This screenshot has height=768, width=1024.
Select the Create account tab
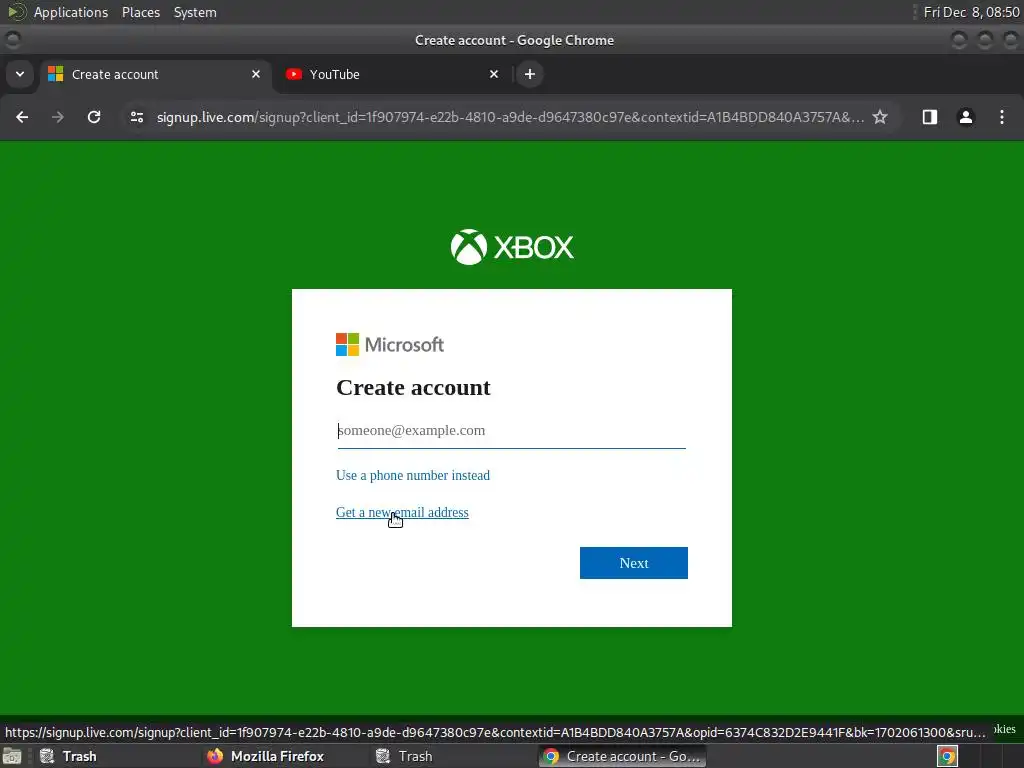(155, 74)
